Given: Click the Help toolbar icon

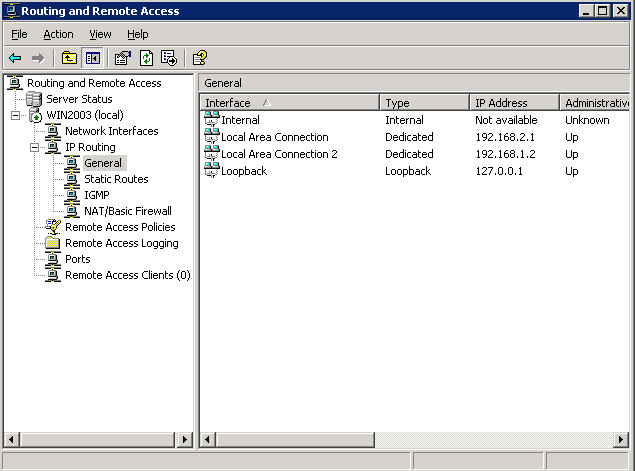Looking at the screenshot, I should point(199,58).
